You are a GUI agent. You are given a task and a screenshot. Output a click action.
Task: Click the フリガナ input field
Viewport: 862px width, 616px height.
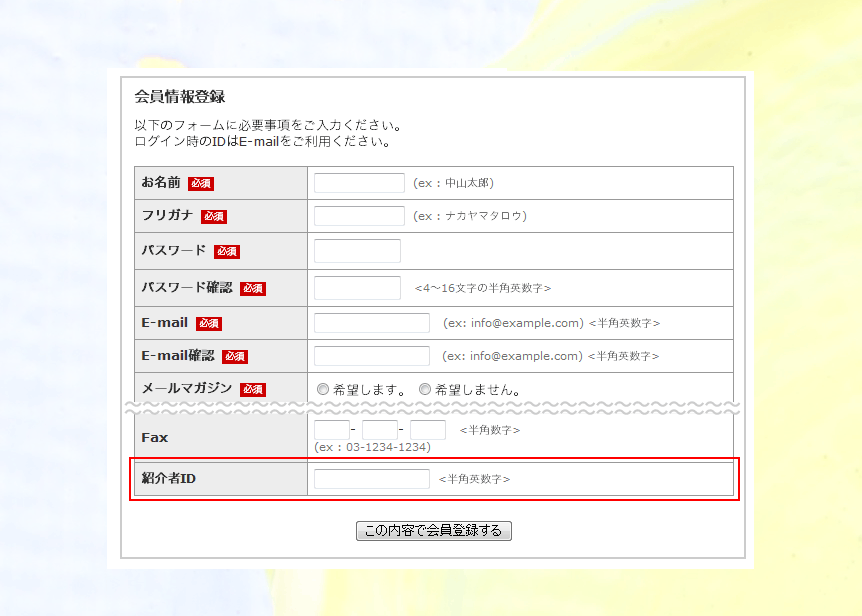coord(359,216)
